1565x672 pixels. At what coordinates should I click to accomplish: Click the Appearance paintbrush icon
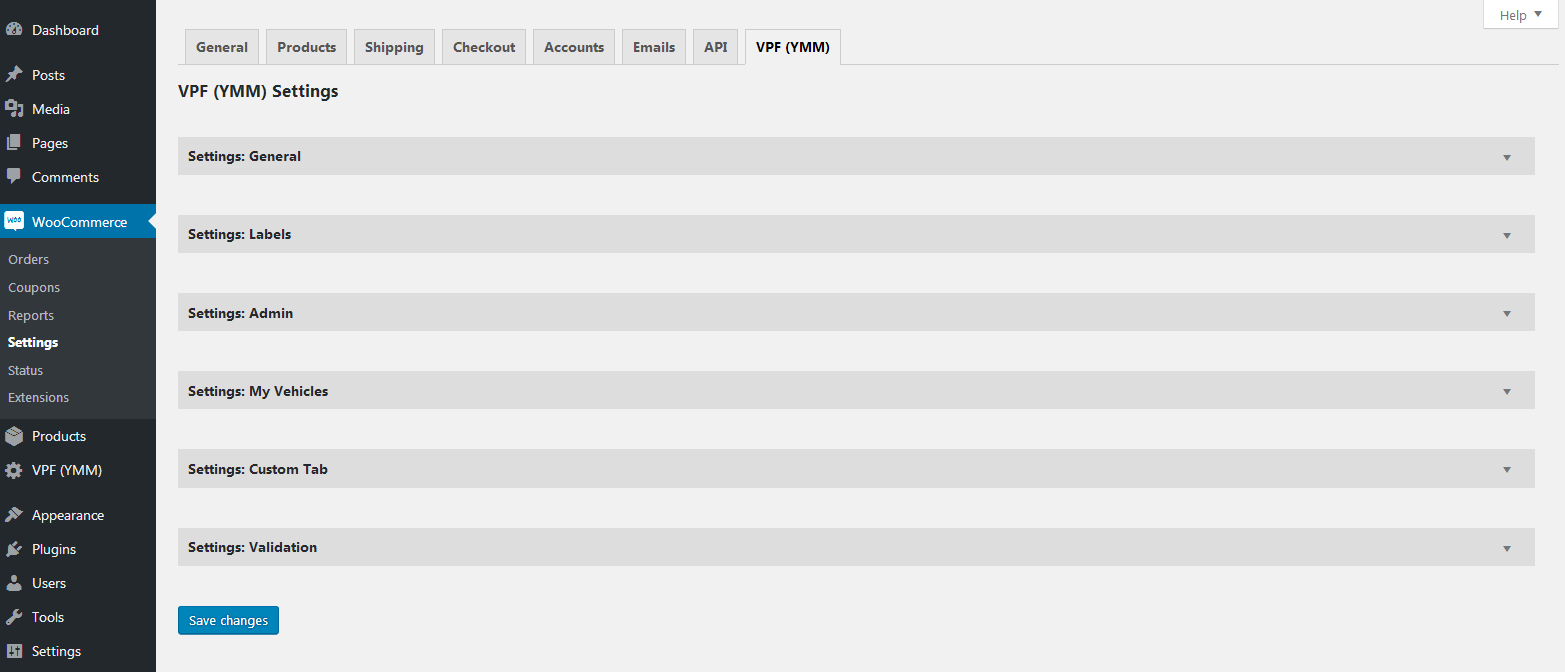coord(14,515)
